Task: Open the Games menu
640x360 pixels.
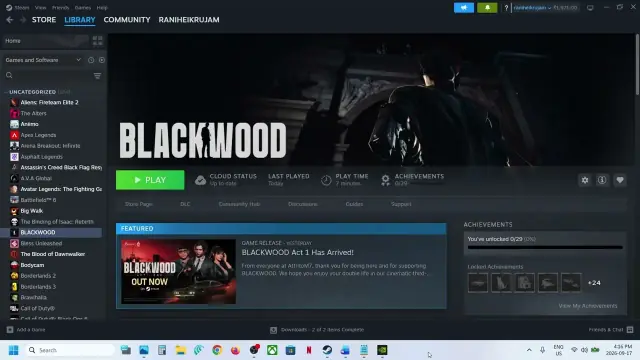Action: [82, 8]
